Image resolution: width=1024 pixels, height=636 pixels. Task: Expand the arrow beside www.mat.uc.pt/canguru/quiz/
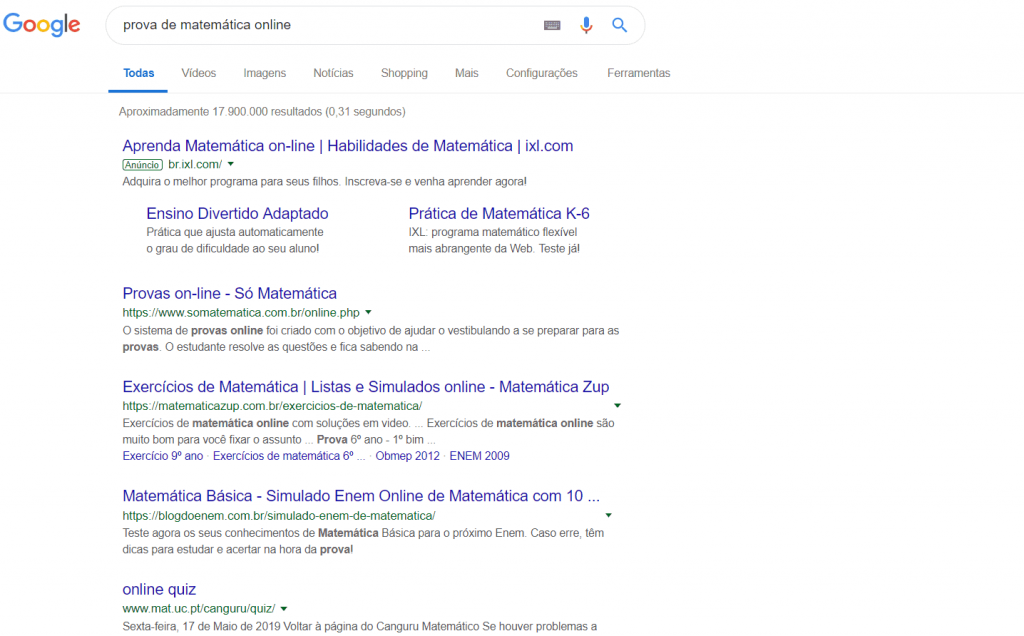click(284, 609)
